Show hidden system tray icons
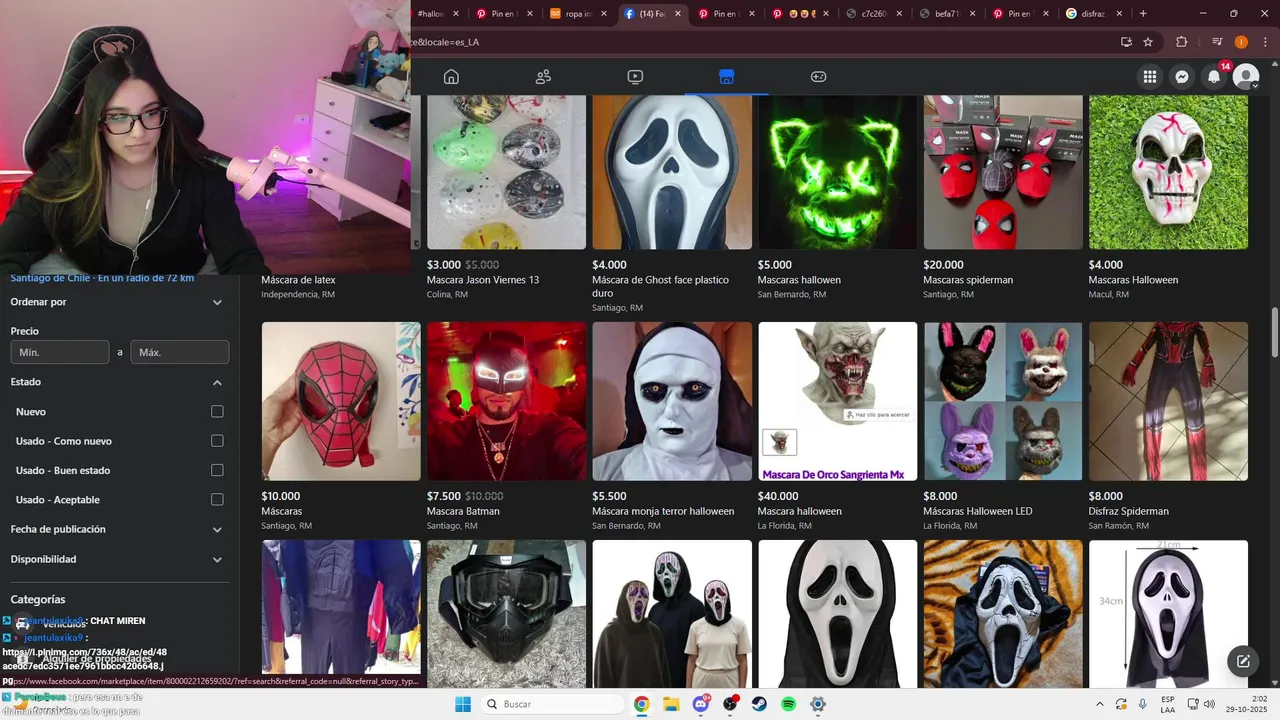The height and width of the screenshot is (720, 1280). click(1099, 704)
